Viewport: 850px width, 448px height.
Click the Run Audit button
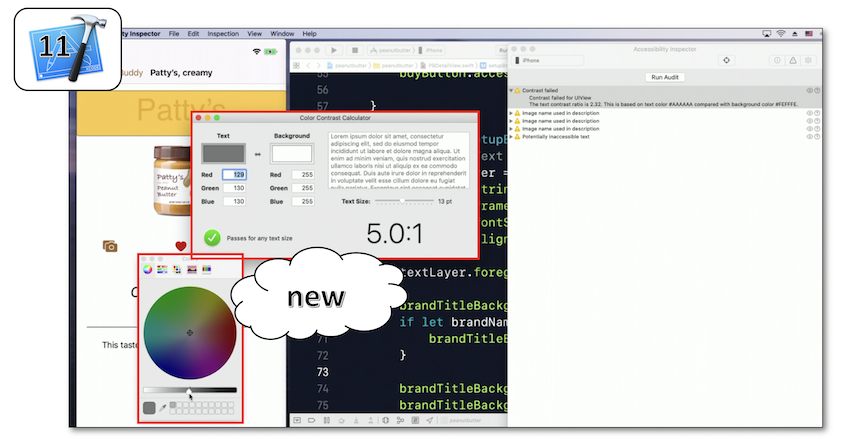click(x=665, y=77)
